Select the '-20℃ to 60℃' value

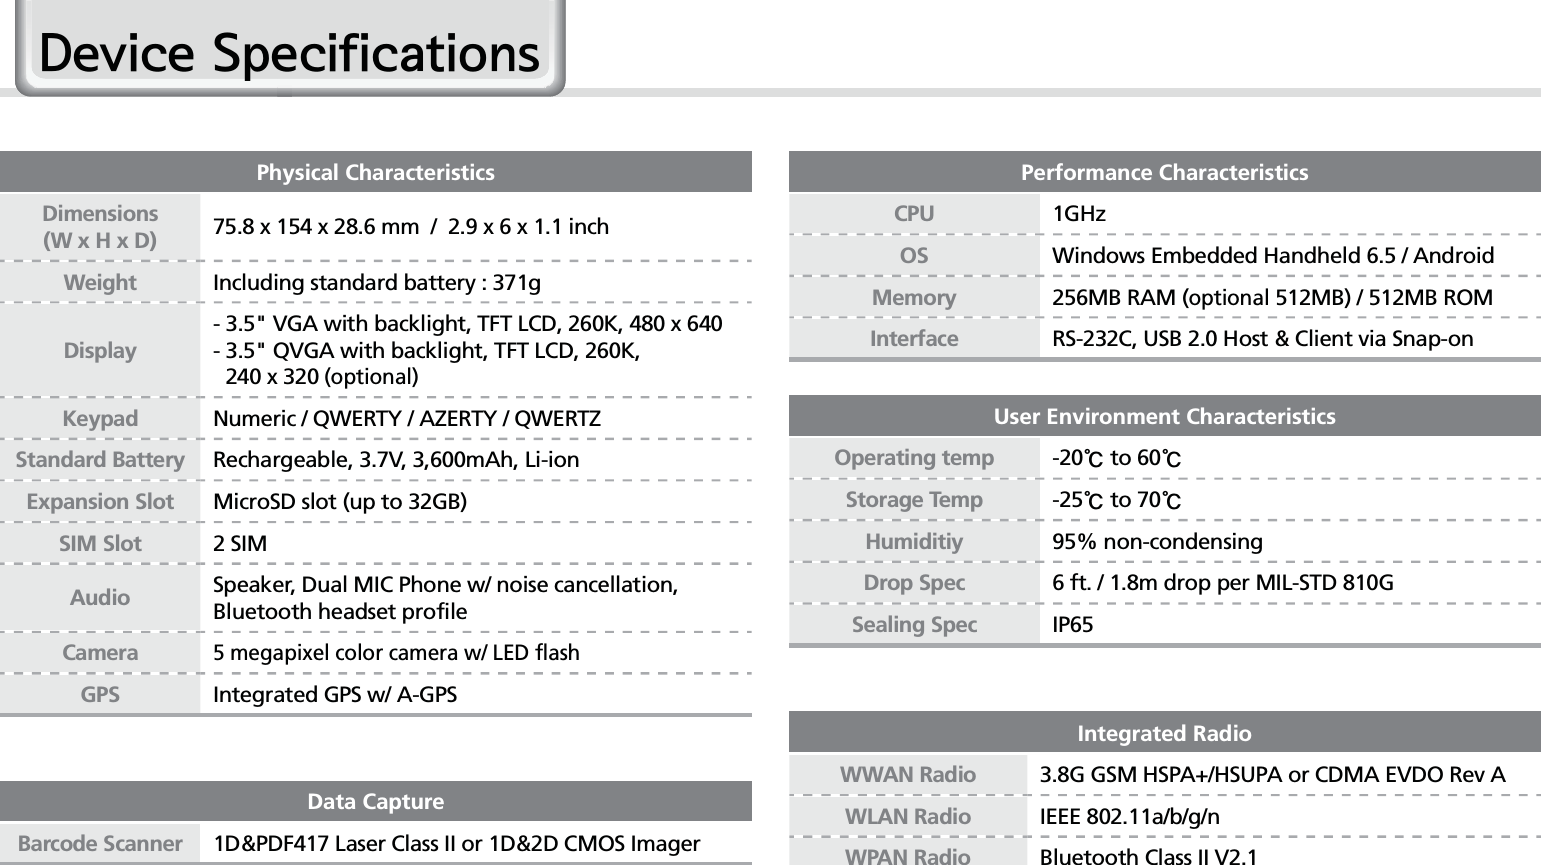(1117, 459)
